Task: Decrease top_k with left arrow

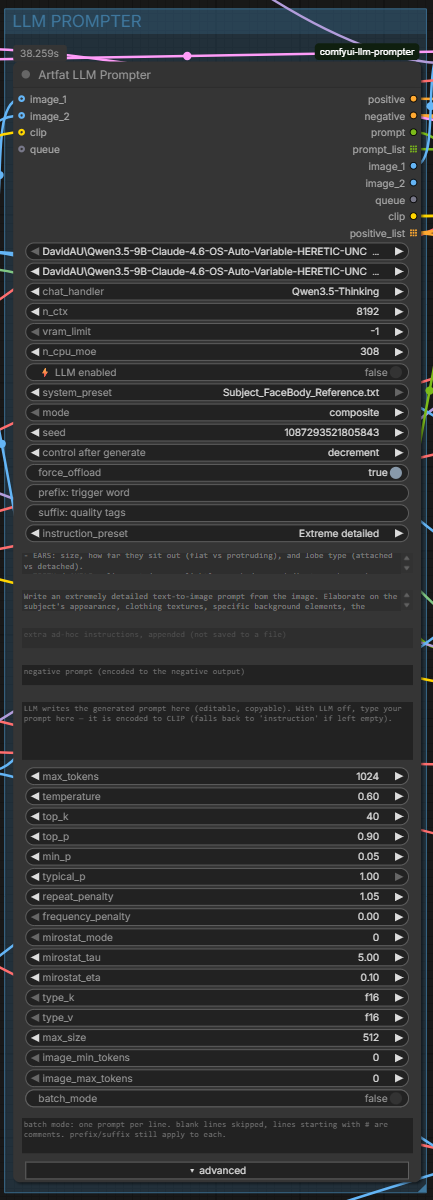Action: [x=35, y=816]
